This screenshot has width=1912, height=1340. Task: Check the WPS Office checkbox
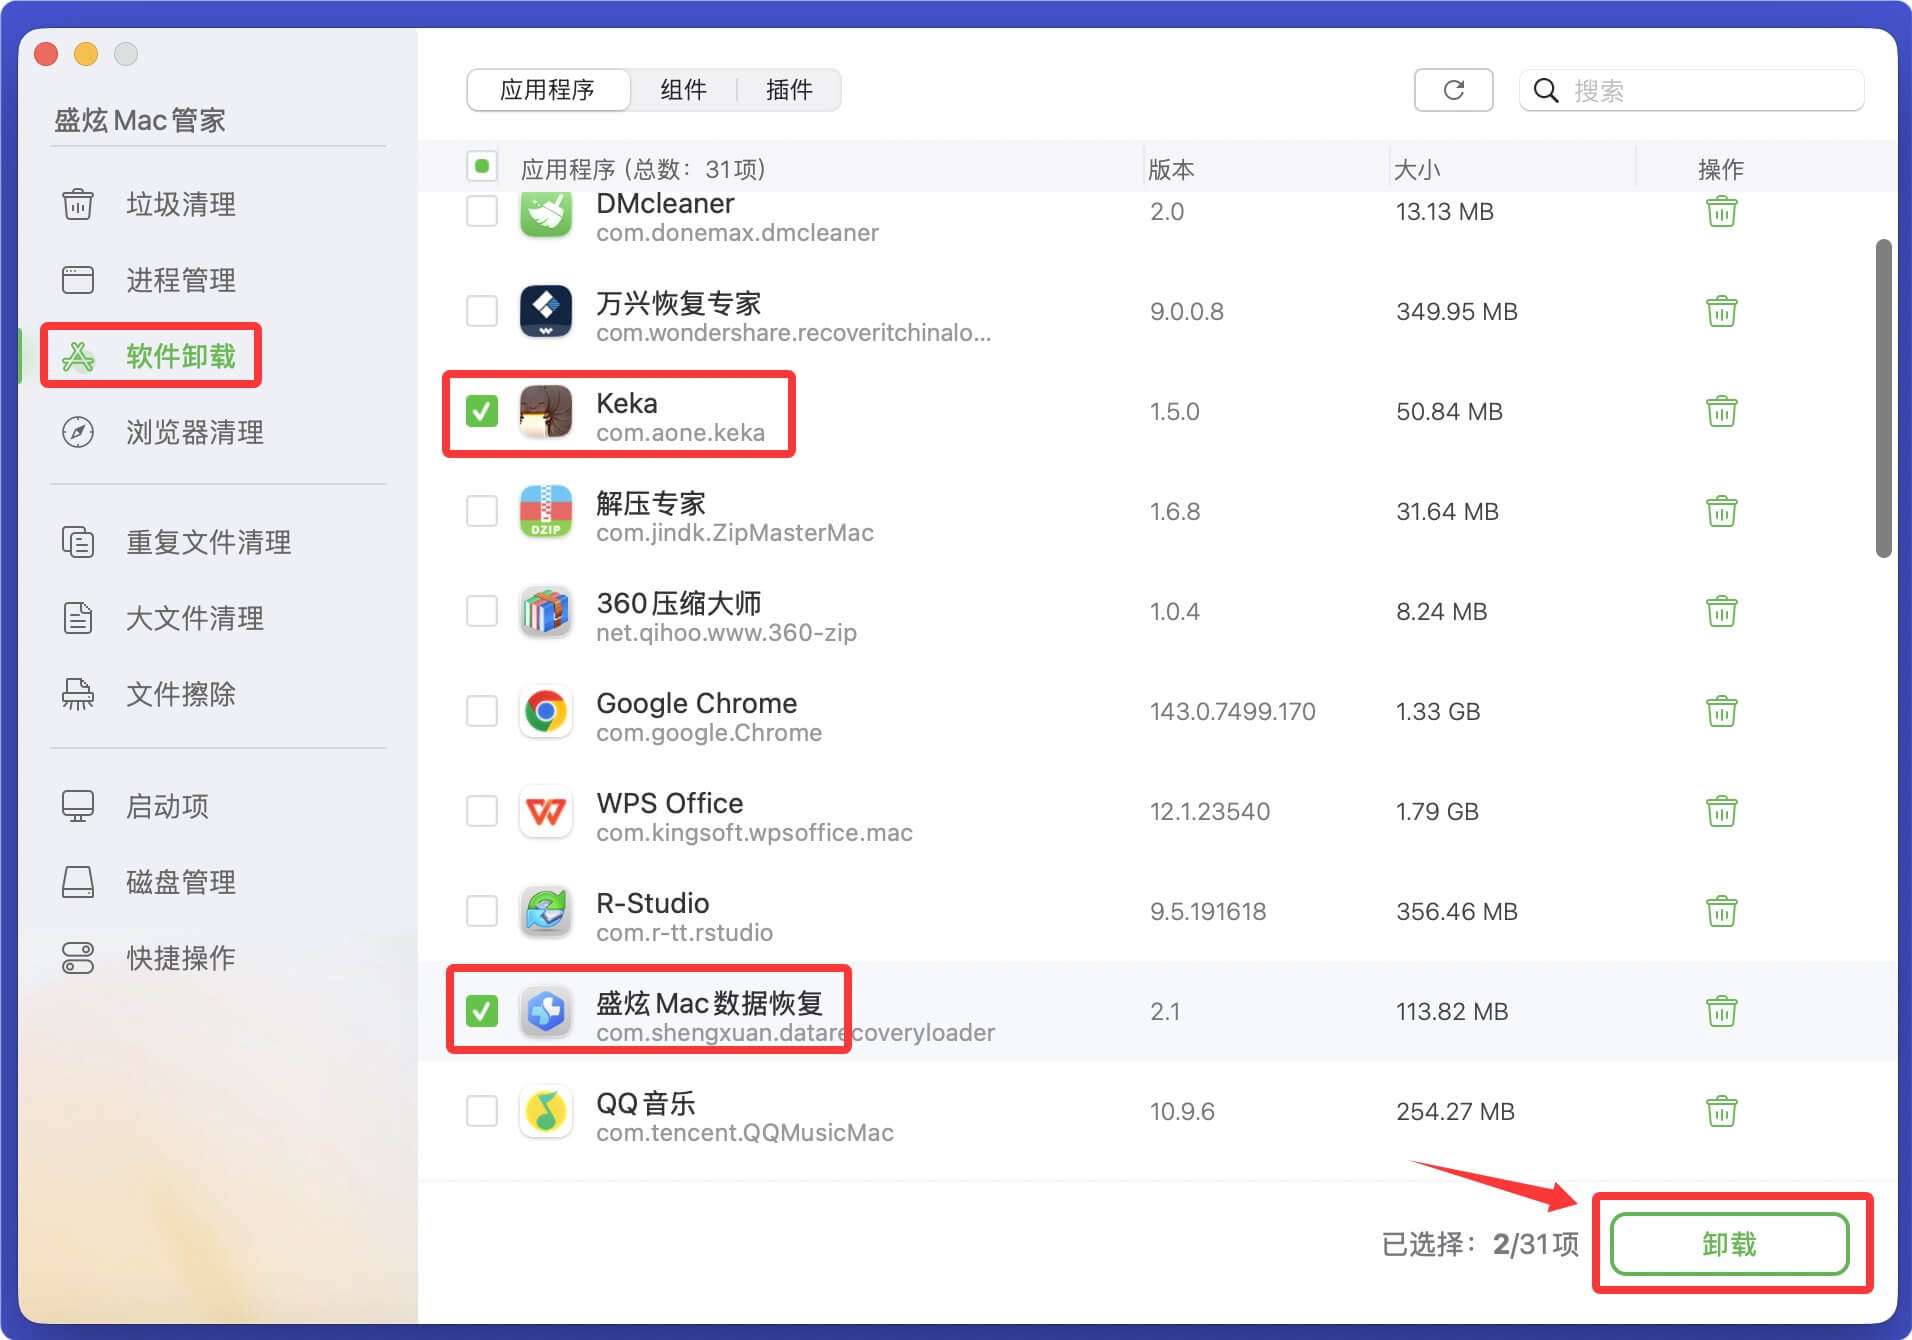483,811
